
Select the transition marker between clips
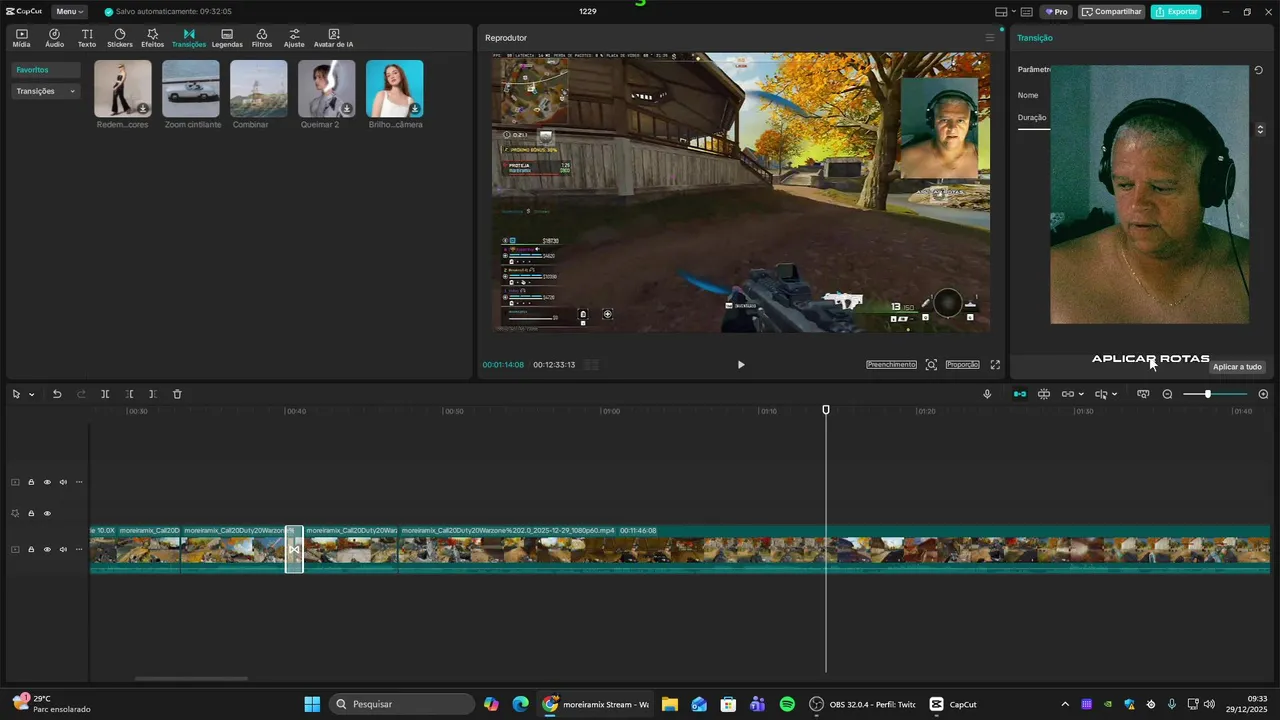(294, 550)
